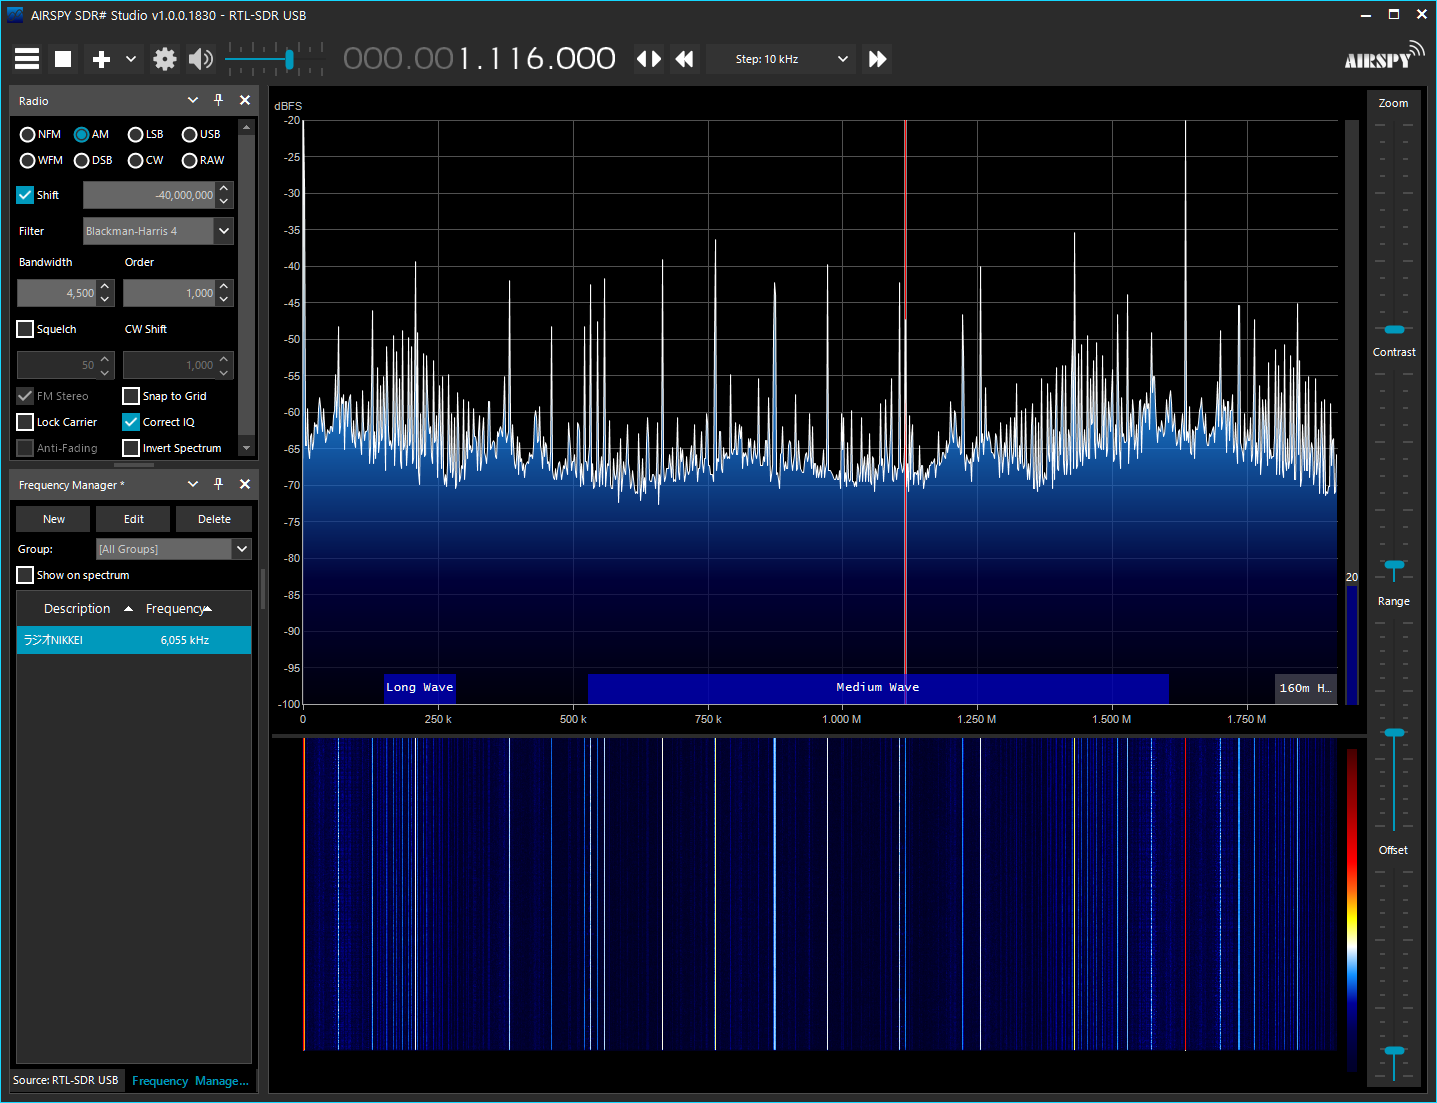Switch to Source: RTL-SDR USB tab

point(66,1080)
